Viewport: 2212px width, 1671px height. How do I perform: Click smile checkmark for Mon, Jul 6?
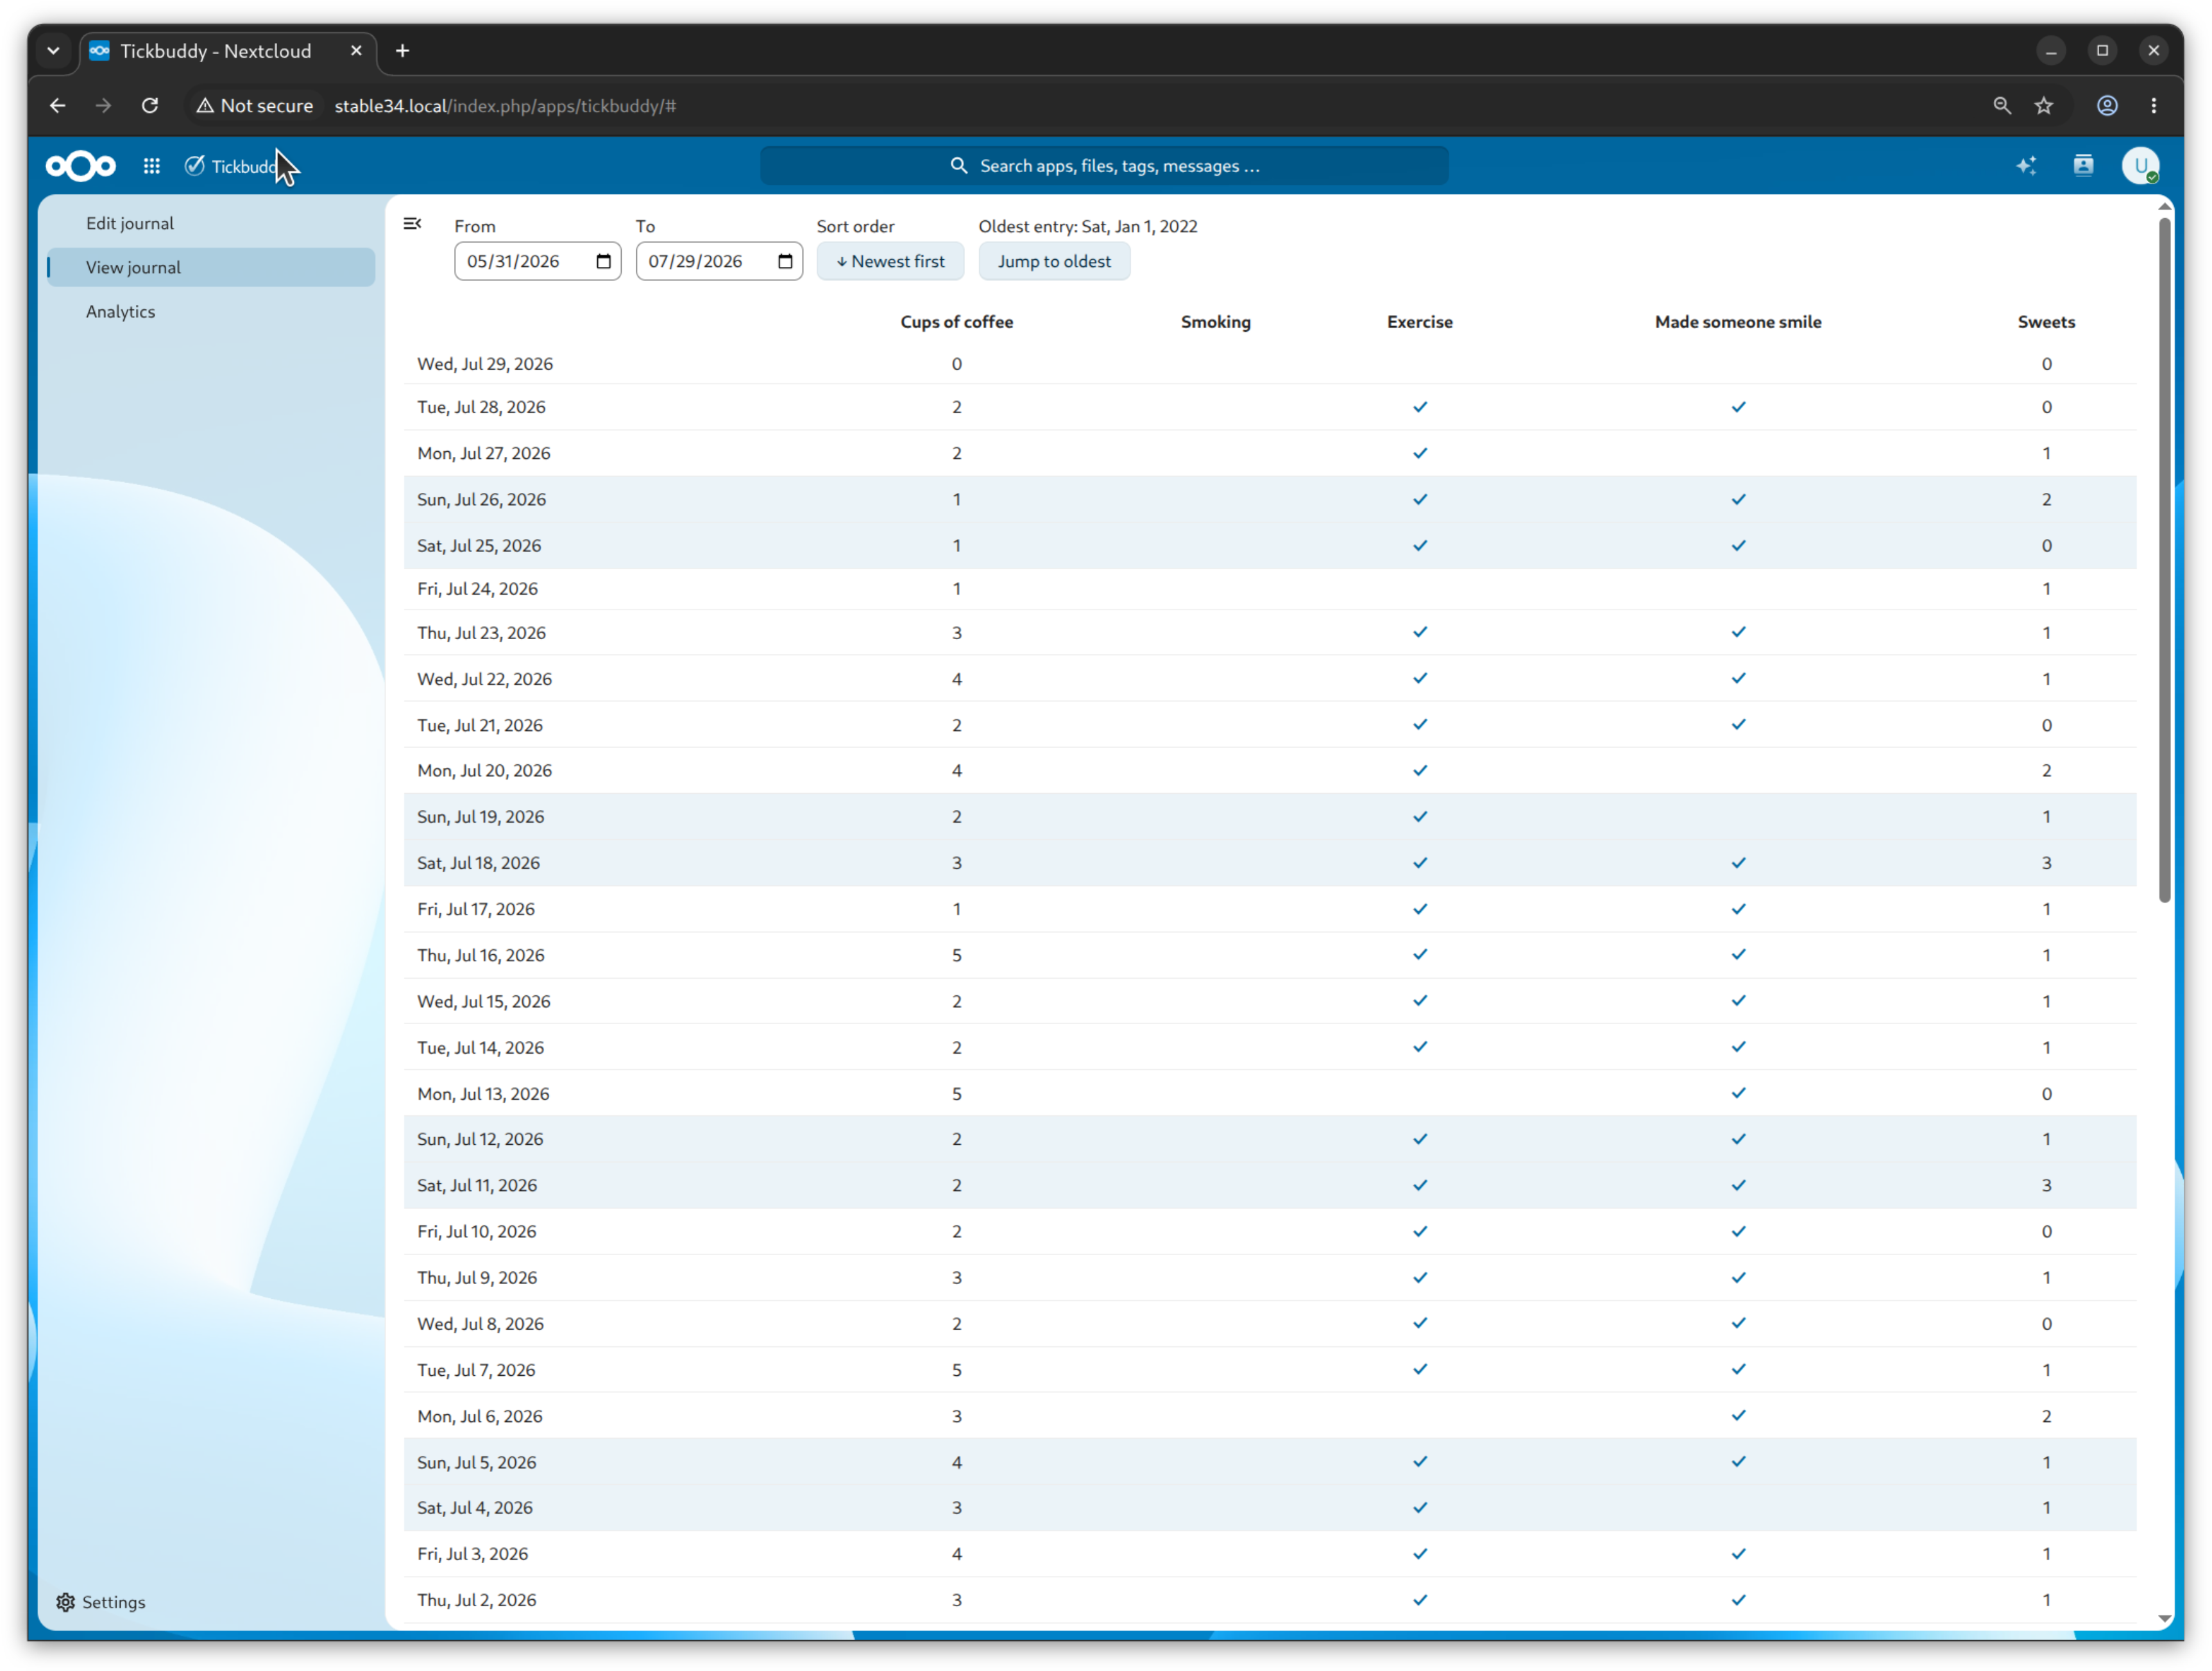pyautogui.click(x=1738, y=1415)
